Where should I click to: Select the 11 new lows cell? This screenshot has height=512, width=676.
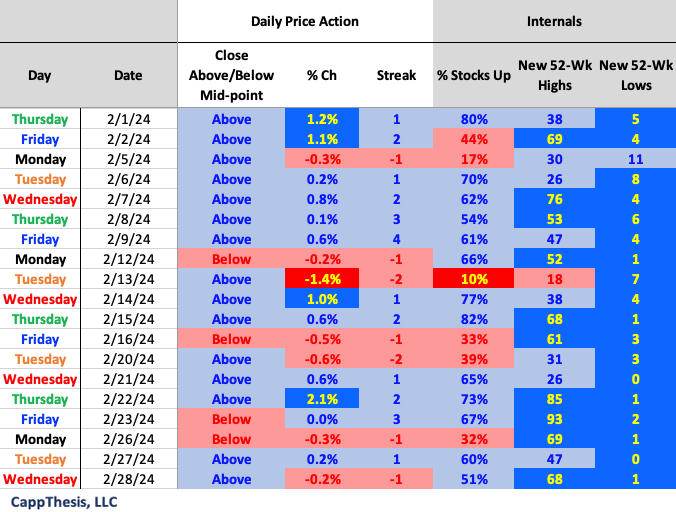[x=636, y=159]
